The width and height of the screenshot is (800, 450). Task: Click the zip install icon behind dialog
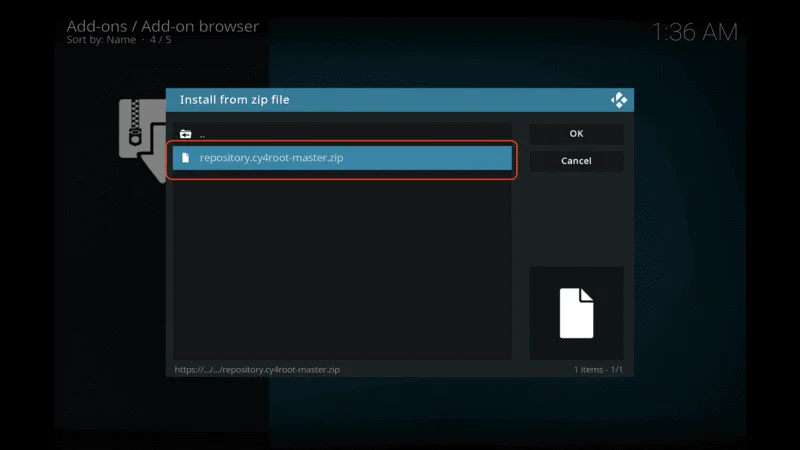pyautogui.click(x=142, y=140)
